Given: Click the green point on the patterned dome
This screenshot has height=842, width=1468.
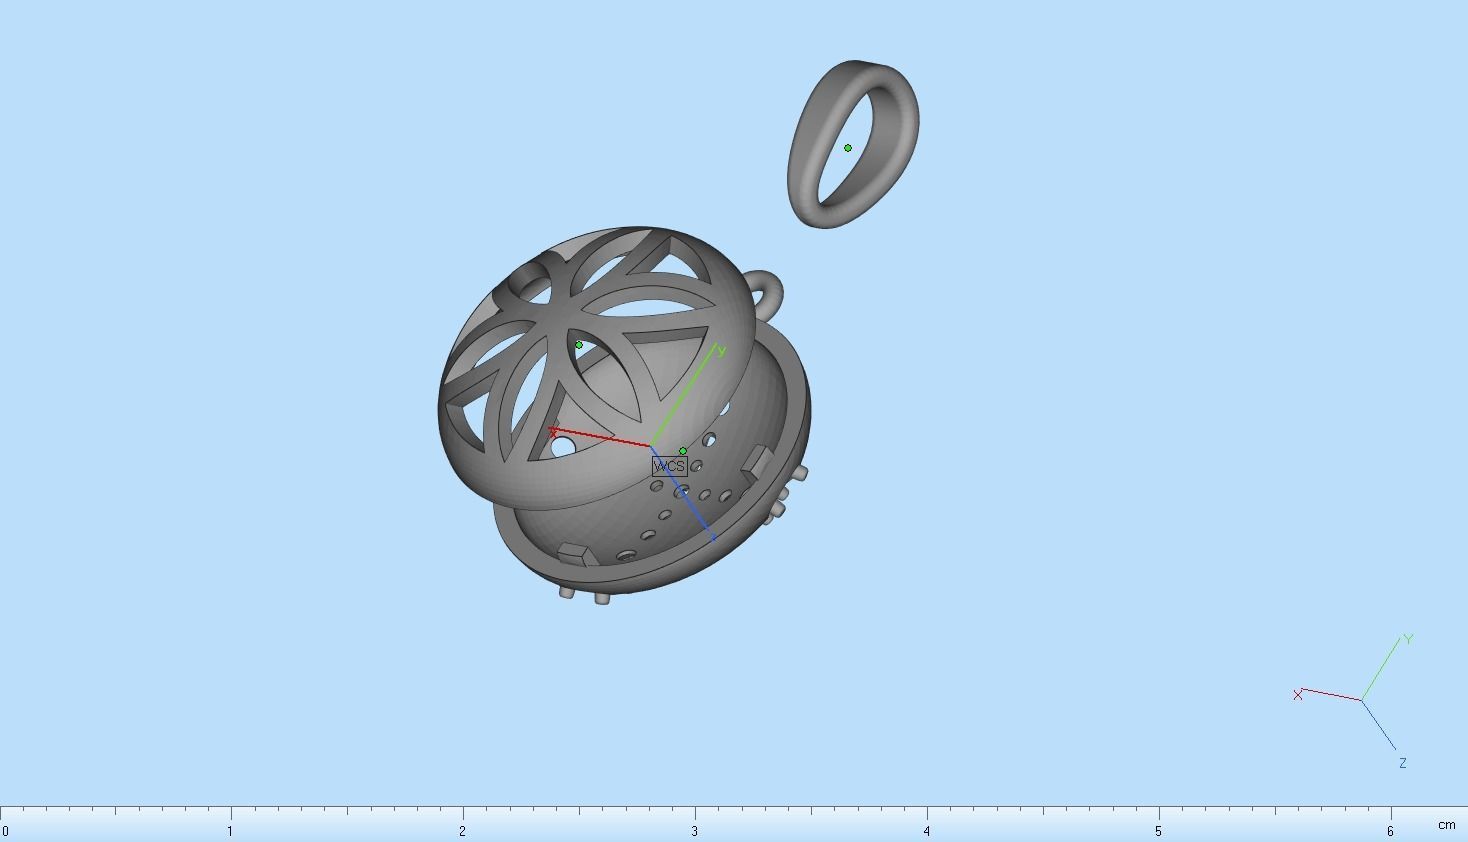Looking at the screenshot, I should pos(578,345).
